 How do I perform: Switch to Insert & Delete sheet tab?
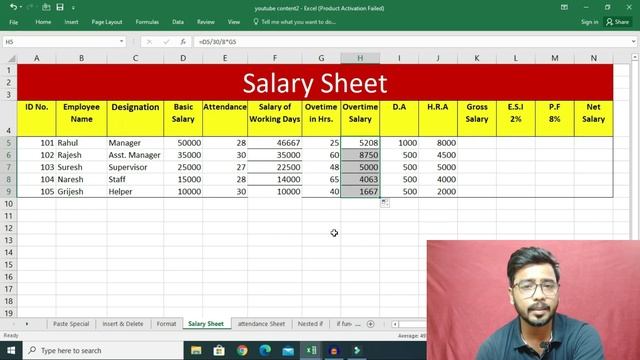[123, 324]
